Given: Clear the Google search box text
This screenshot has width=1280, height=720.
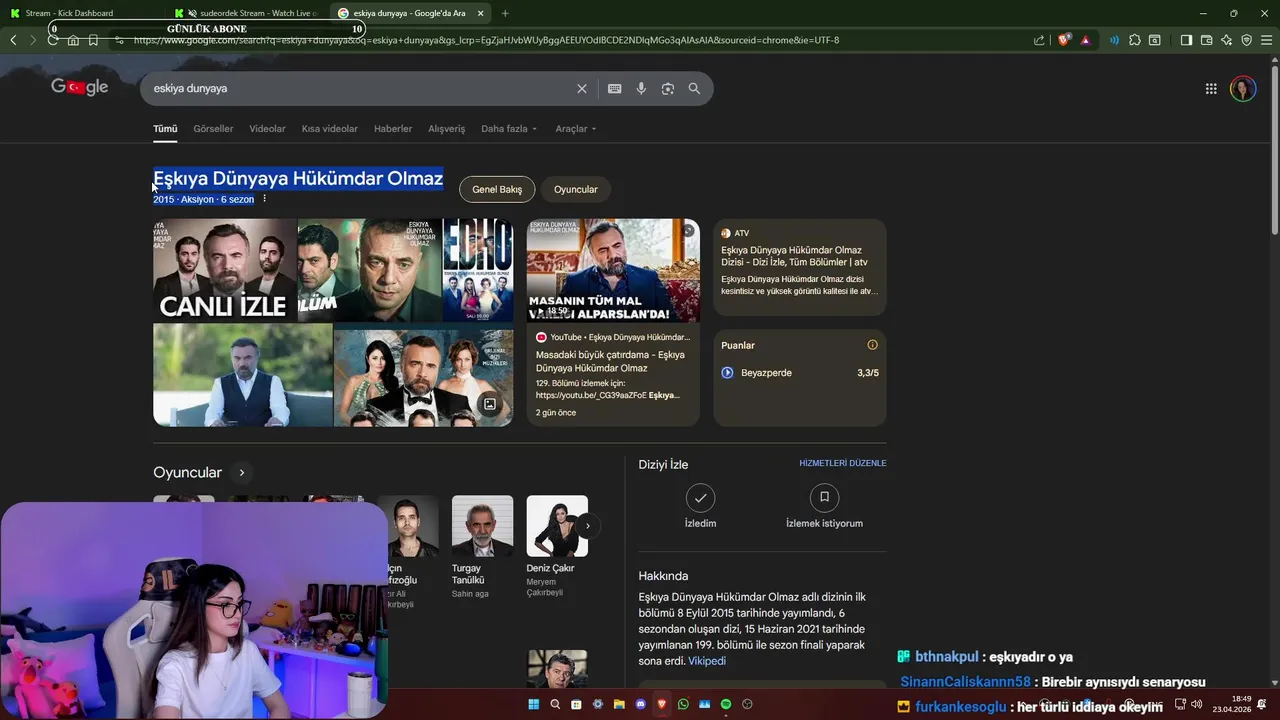Looking at the screenshot, I should 582,89.
